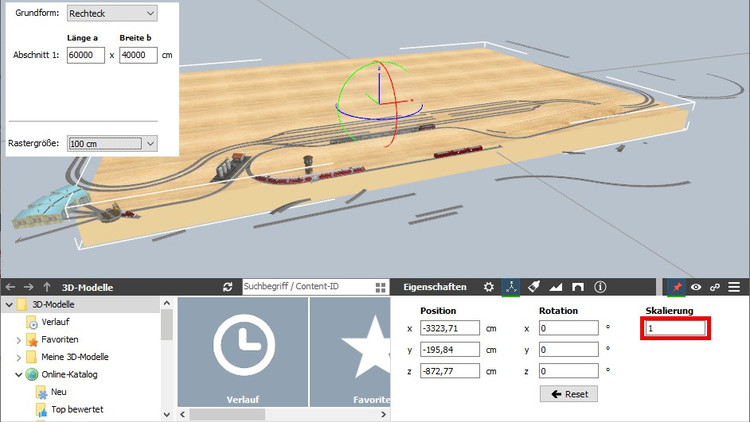Viewport: 750px width, 422px height.
Task: Open the info properties tab
Action: click(600, 287)
